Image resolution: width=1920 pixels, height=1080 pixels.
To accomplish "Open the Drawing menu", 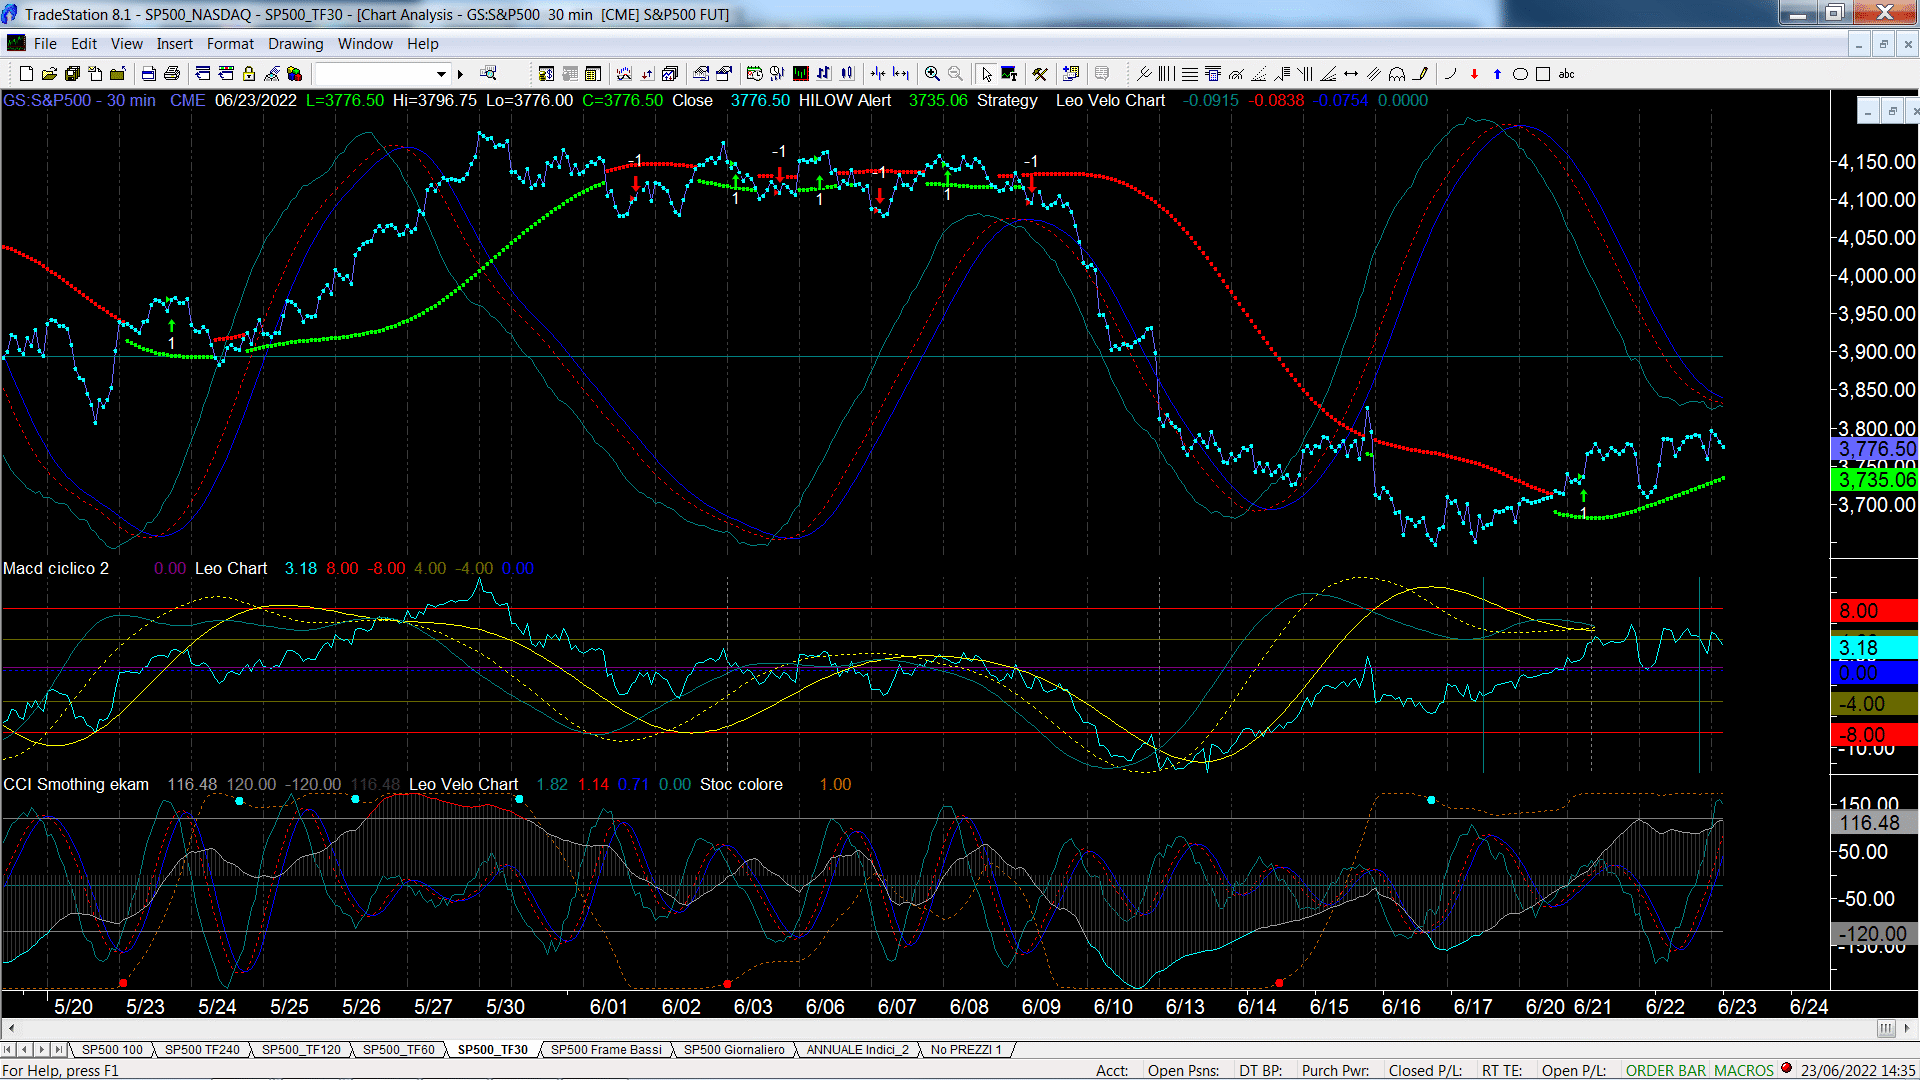I will [295, 44].
